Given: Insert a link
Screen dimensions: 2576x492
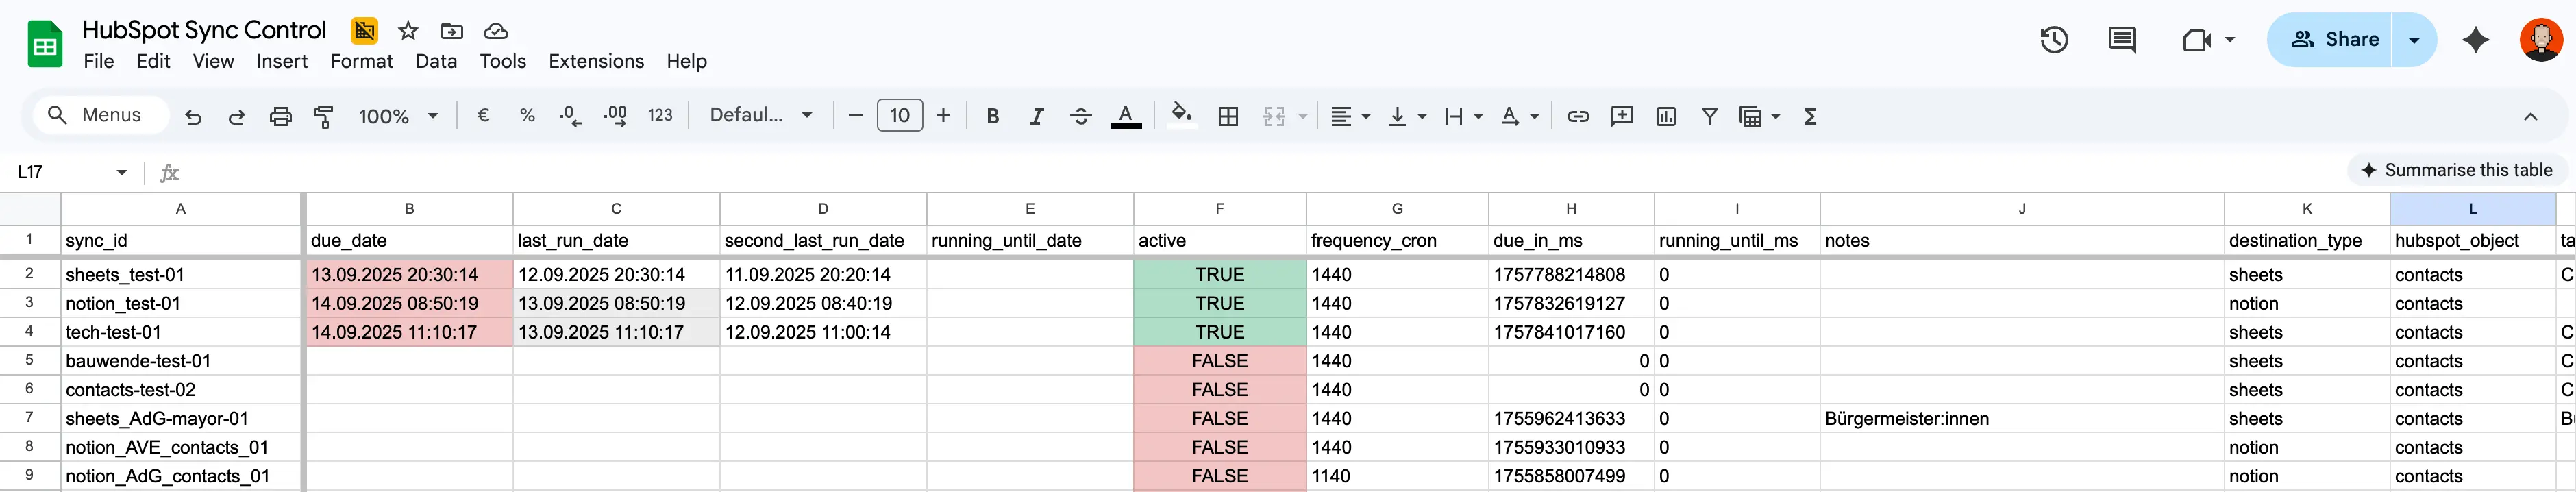Looking at the screenshot, I should [x=1578, y=116].
